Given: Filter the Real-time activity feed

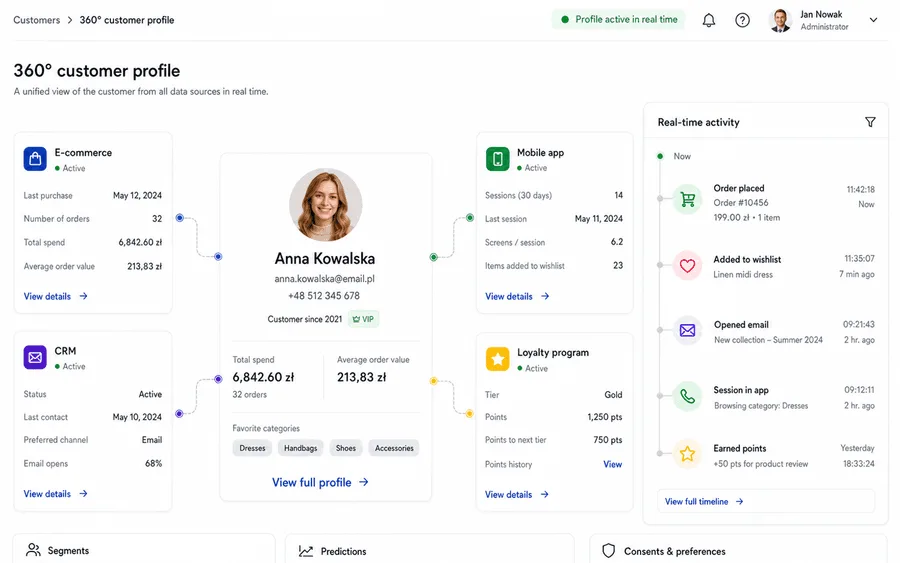Looking at the screenshot, I should (x=870, y=122).
